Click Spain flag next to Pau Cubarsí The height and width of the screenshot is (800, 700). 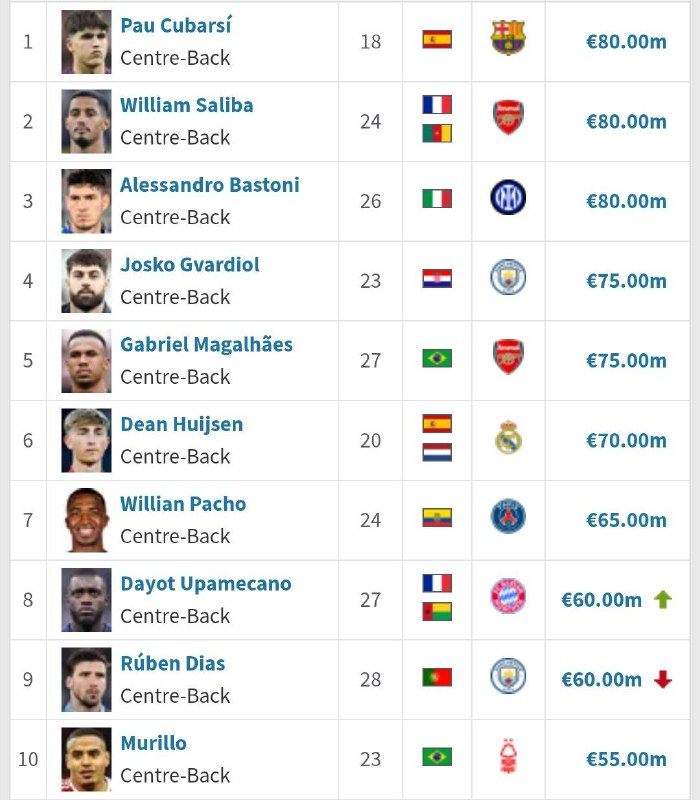coord(437,40)
